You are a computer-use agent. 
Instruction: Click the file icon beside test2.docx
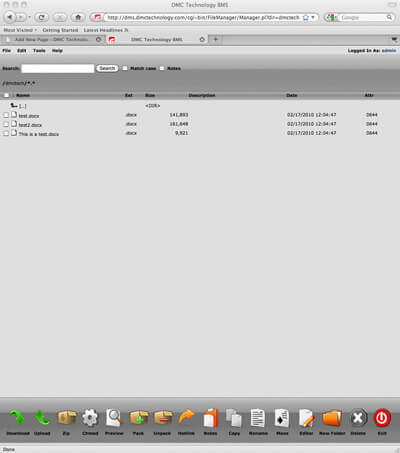[x=14, y=124]
